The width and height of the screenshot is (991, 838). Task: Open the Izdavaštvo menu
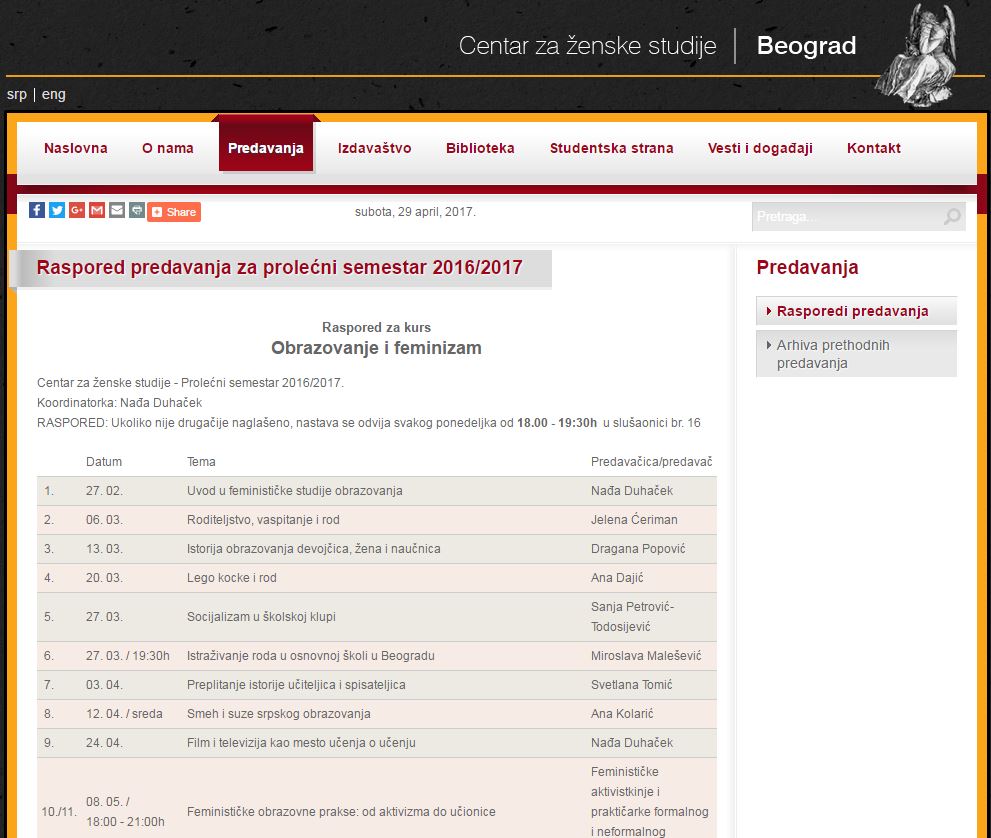[375, 148]
